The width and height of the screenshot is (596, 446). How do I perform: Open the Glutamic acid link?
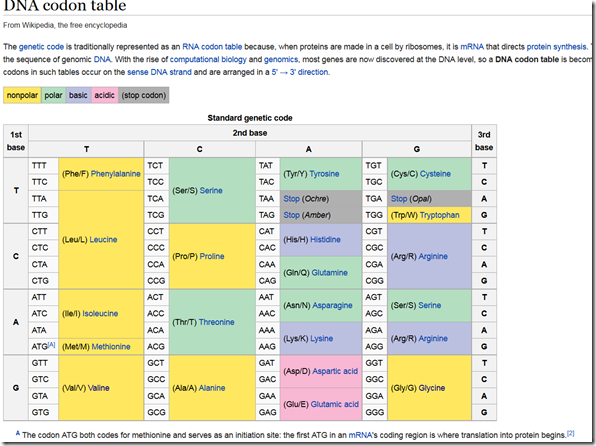point(334,404)
